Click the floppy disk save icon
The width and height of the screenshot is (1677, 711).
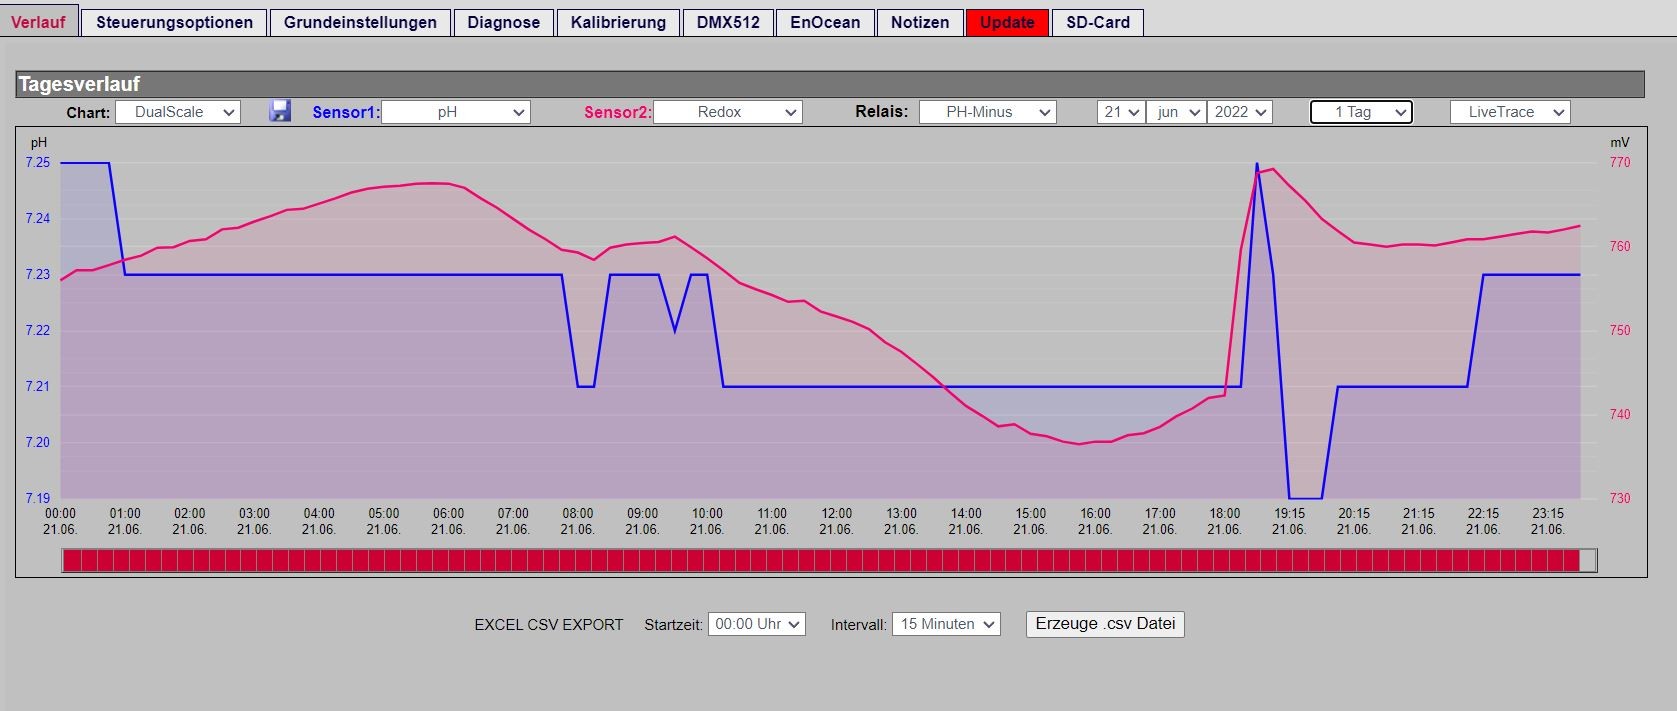click(280, 111)
